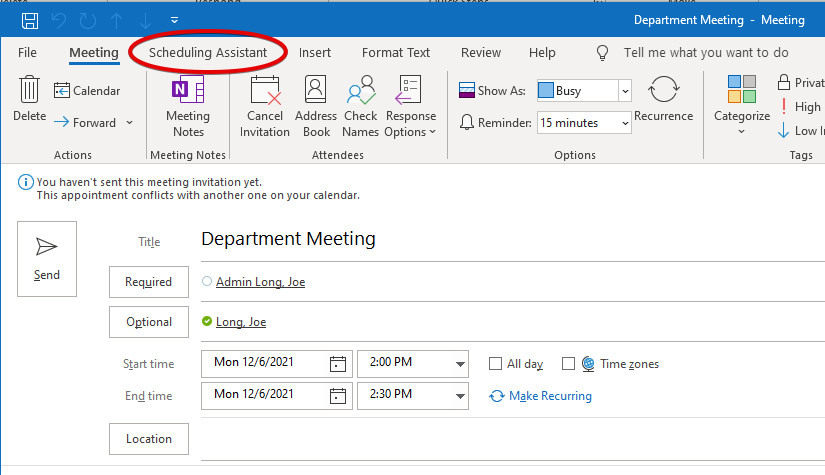Image resolution: width=825 pixels, height=475 pixels.
Task: Expand the start time 2:00 PM dropdown
Action: [460, 364]
